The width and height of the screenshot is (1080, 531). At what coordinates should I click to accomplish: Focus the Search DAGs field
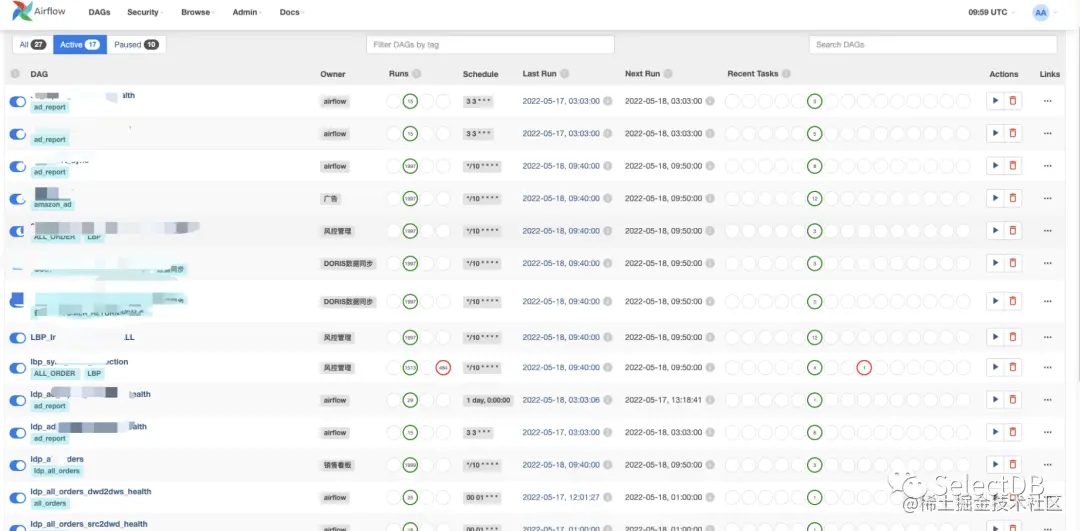click(x=933, y=45)
